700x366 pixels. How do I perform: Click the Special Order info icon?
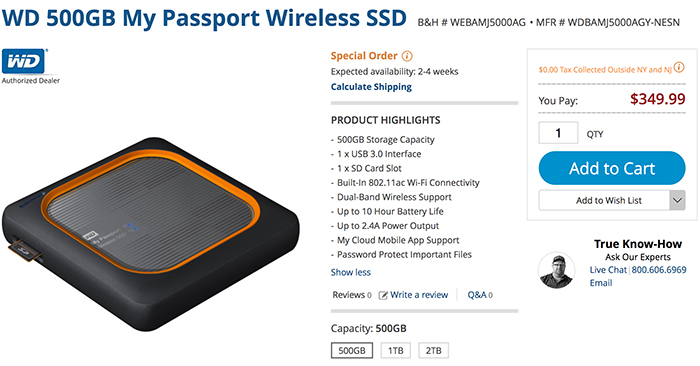407,56
